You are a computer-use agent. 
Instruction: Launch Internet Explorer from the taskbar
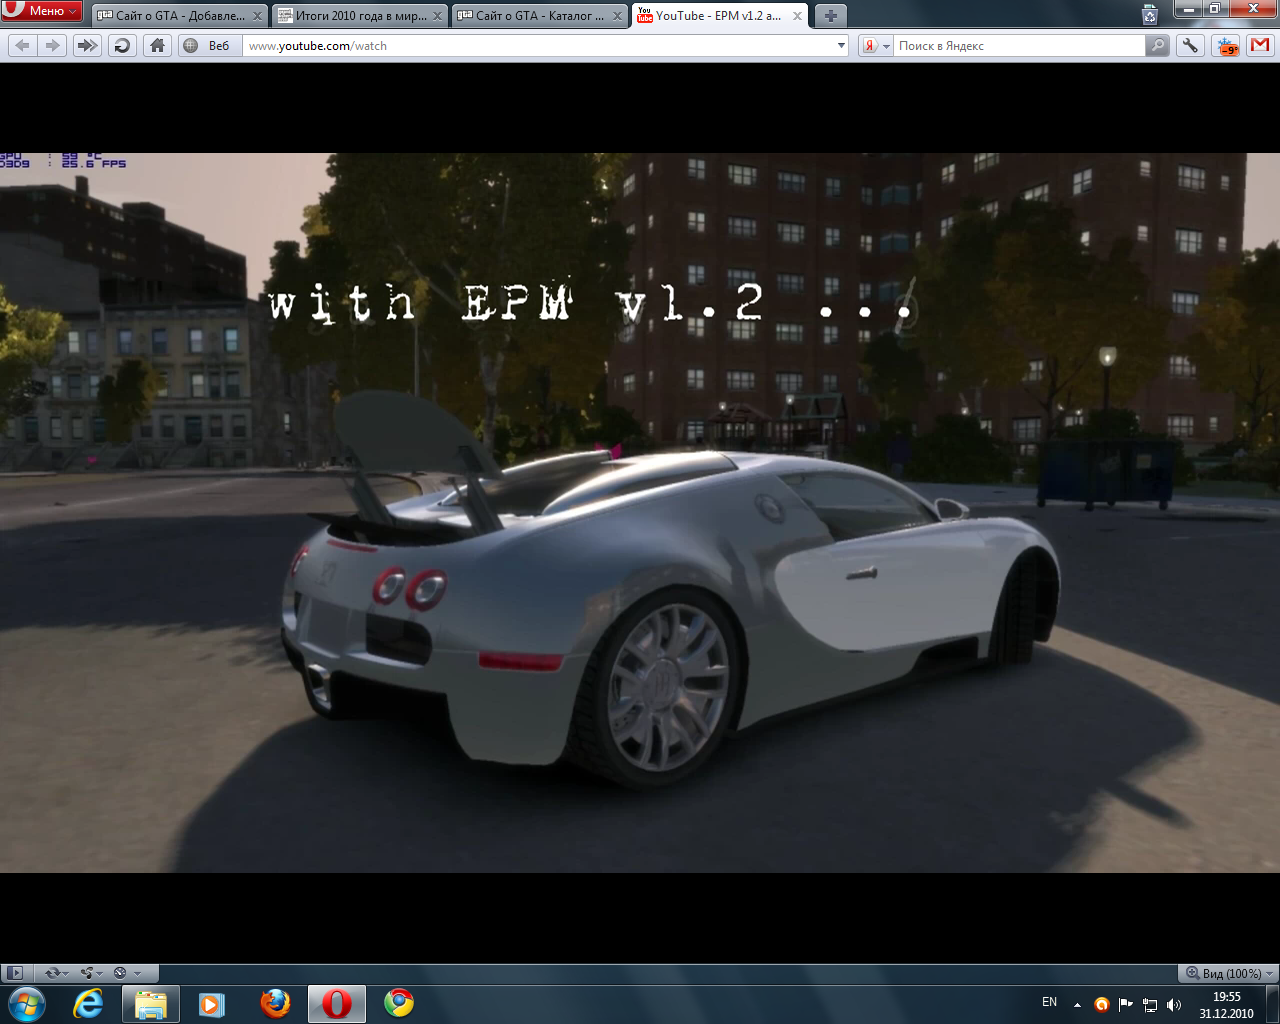point(89,1003)
